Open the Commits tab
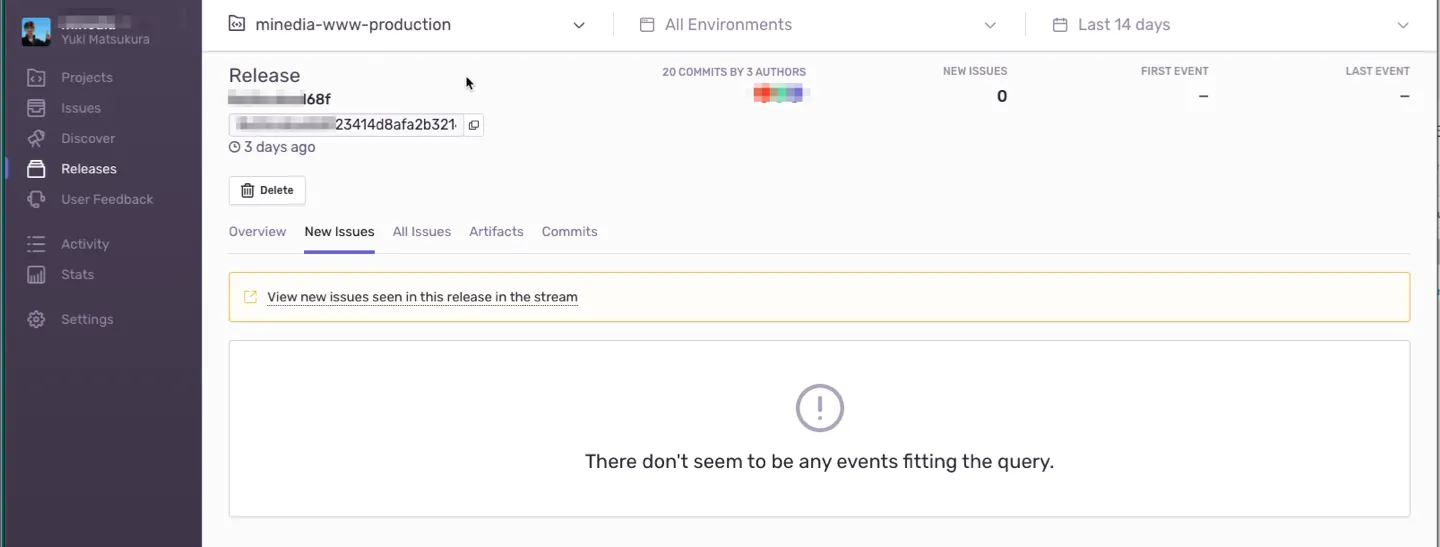 [569, 232]
